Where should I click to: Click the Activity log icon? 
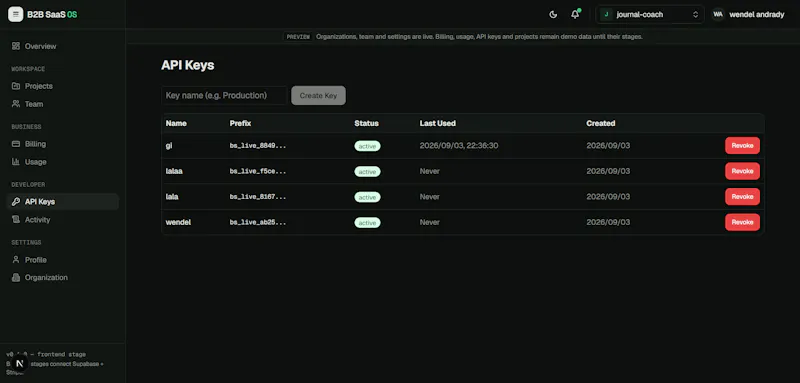[x=16, y=219]
